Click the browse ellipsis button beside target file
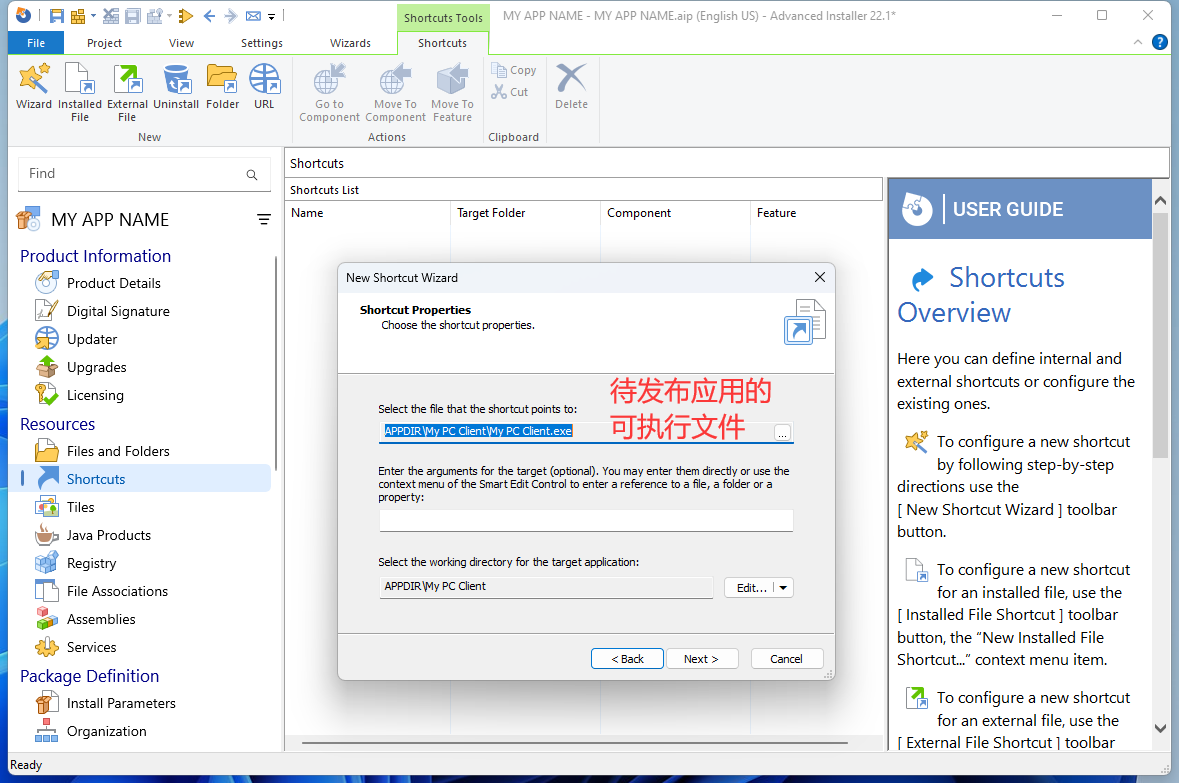1179x783 pixels. (x=783, y=433)
